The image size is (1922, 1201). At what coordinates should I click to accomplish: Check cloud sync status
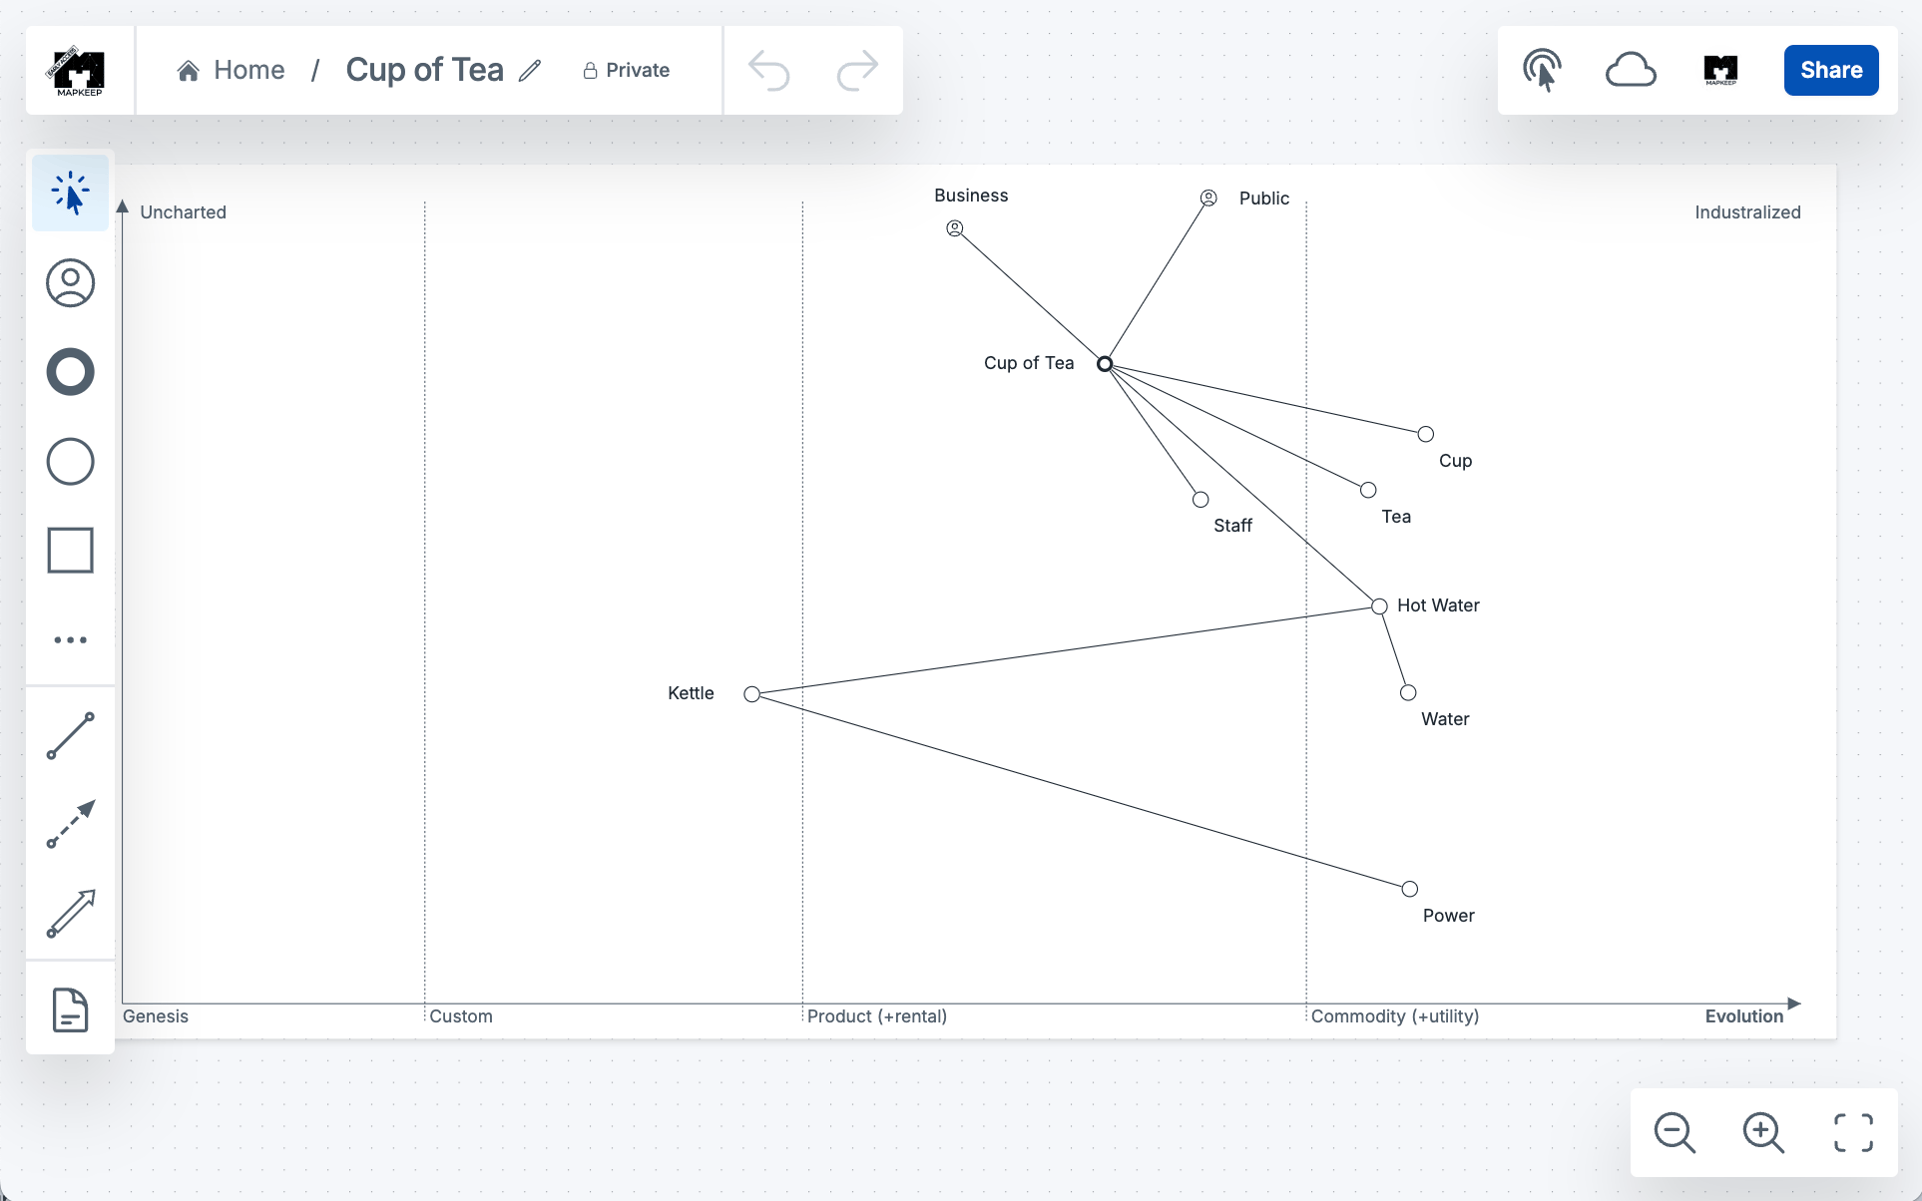(1630, 70)
